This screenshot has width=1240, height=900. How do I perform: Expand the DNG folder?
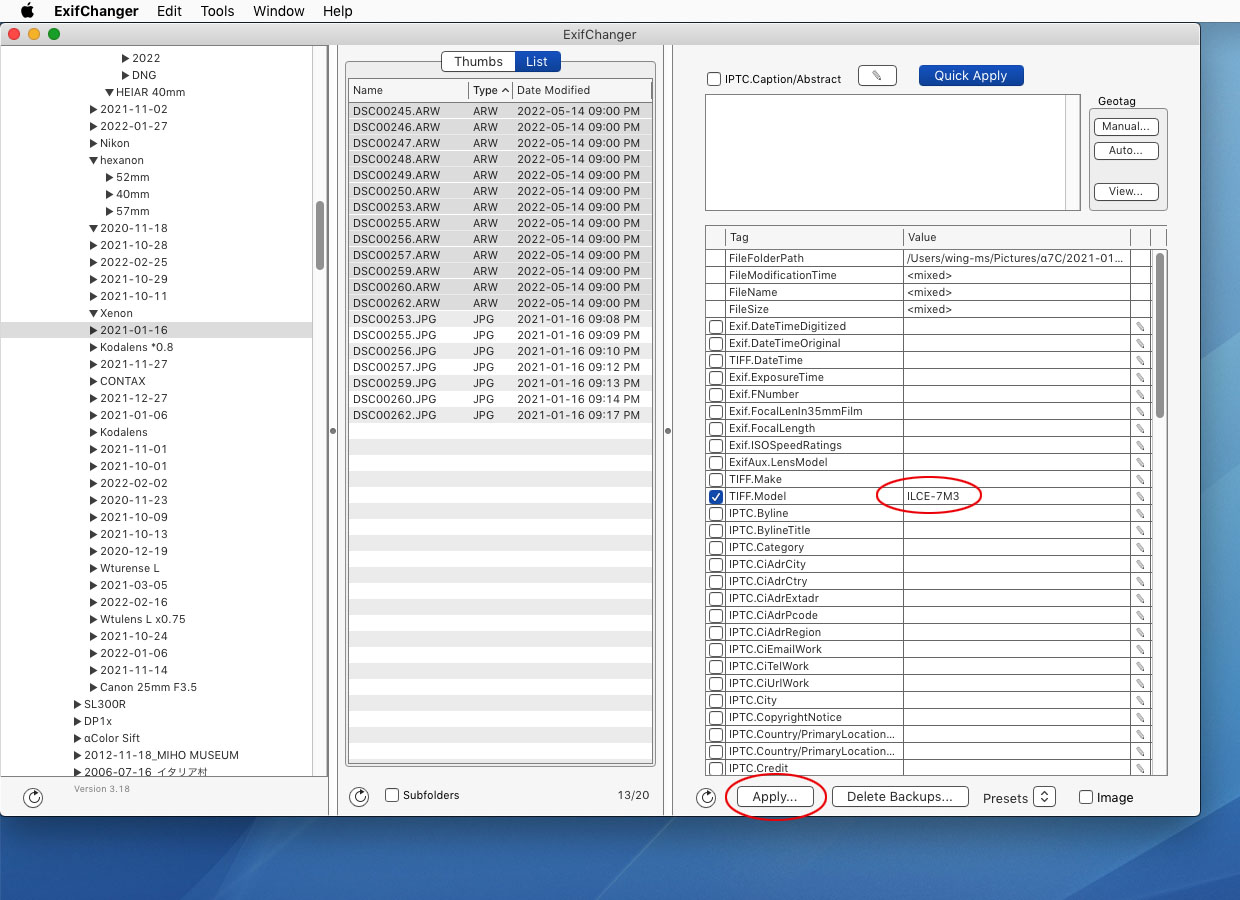125,75
